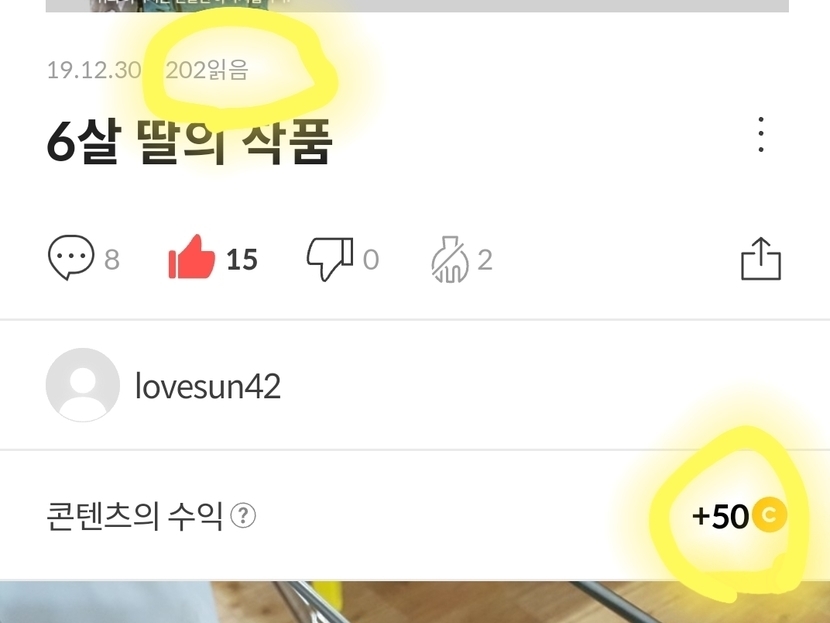
Task: Open the share icon beside reactions
Action: pyautogui.click(x=761, y=258)
